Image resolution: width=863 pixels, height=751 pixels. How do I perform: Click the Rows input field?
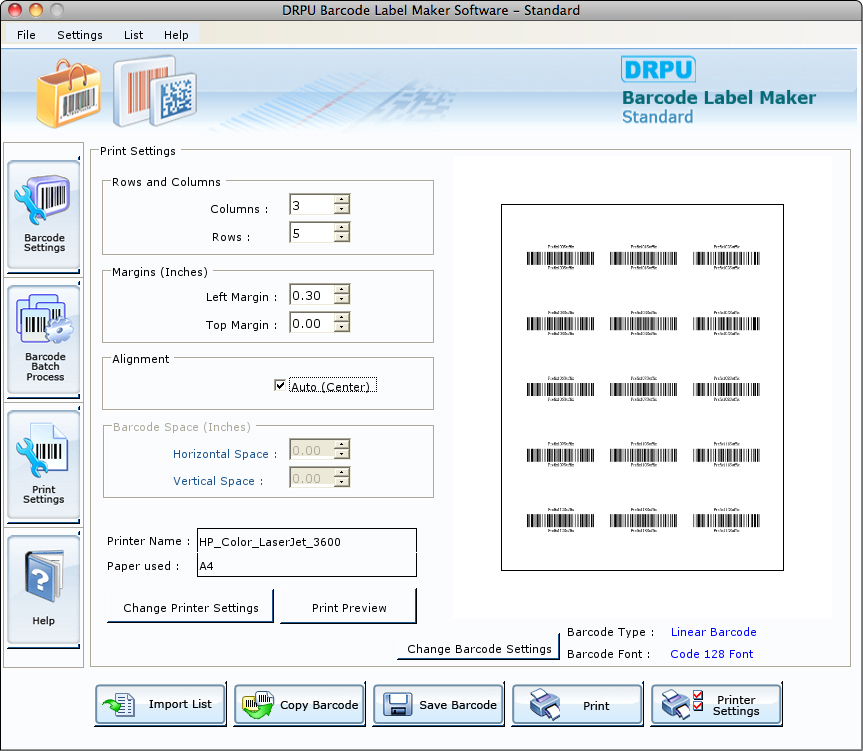pyautogui.click(x=312, y=233)
